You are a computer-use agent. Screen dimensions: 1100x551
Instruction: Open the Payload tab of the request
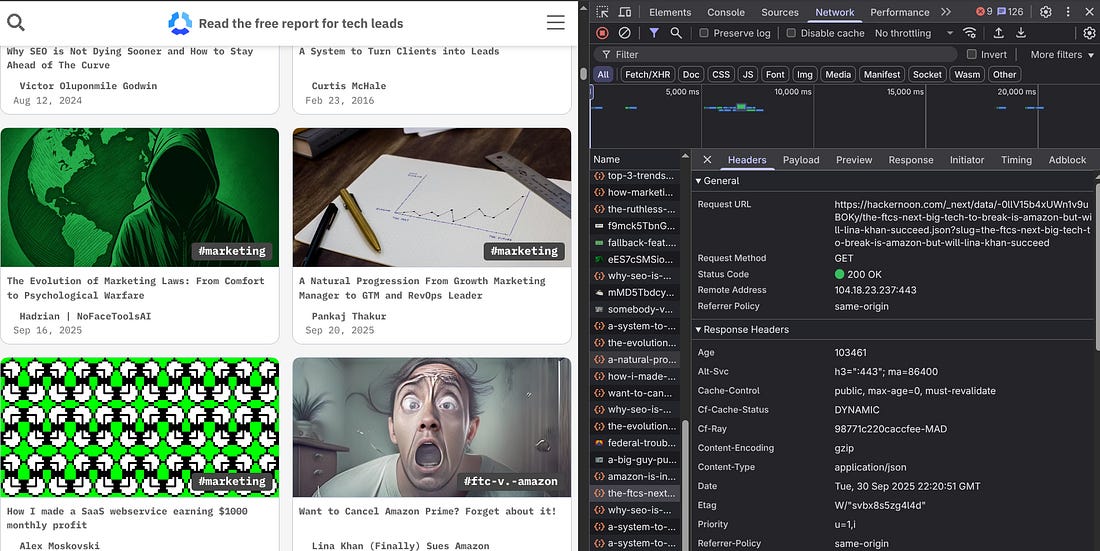tap(801, 160)
